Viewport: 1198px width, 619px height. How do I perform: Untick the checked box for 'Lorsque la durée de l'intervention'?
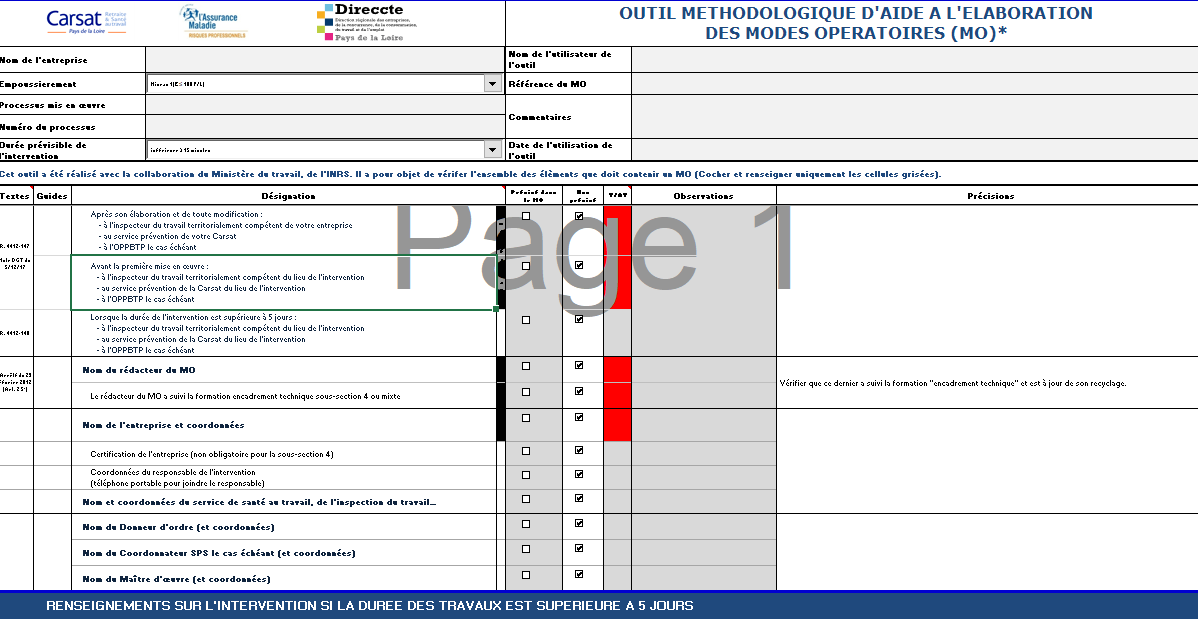579,319
